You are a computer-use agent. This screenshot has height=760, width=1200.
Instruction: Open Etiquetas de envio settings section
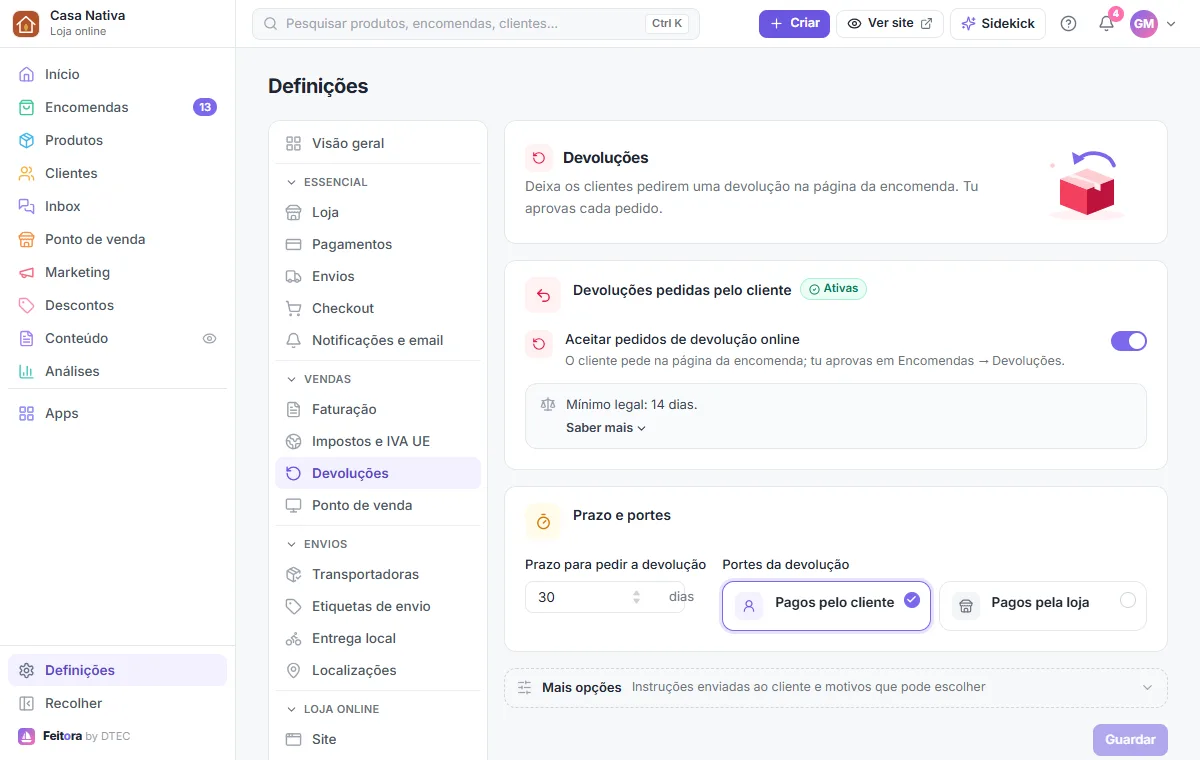click(x=378, y=606)
